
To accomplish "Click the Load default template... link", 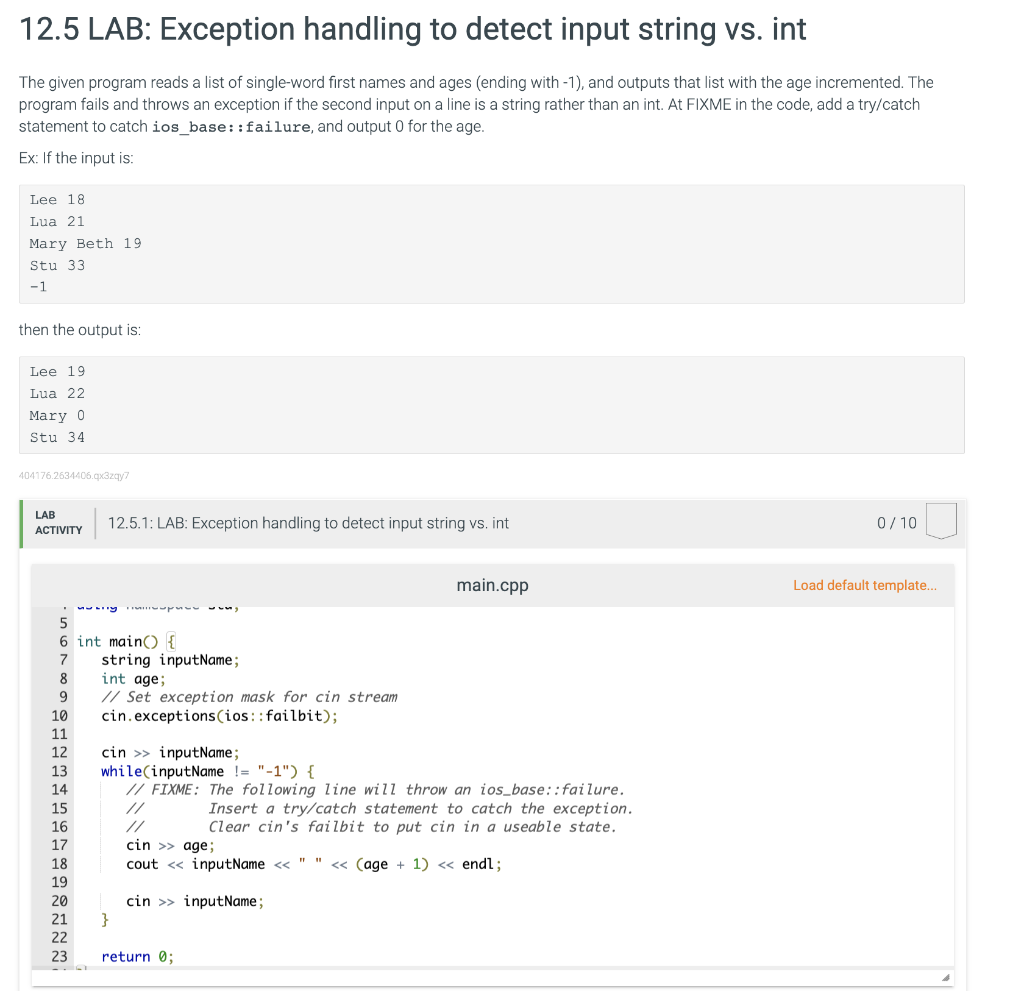I will point(864,585).
